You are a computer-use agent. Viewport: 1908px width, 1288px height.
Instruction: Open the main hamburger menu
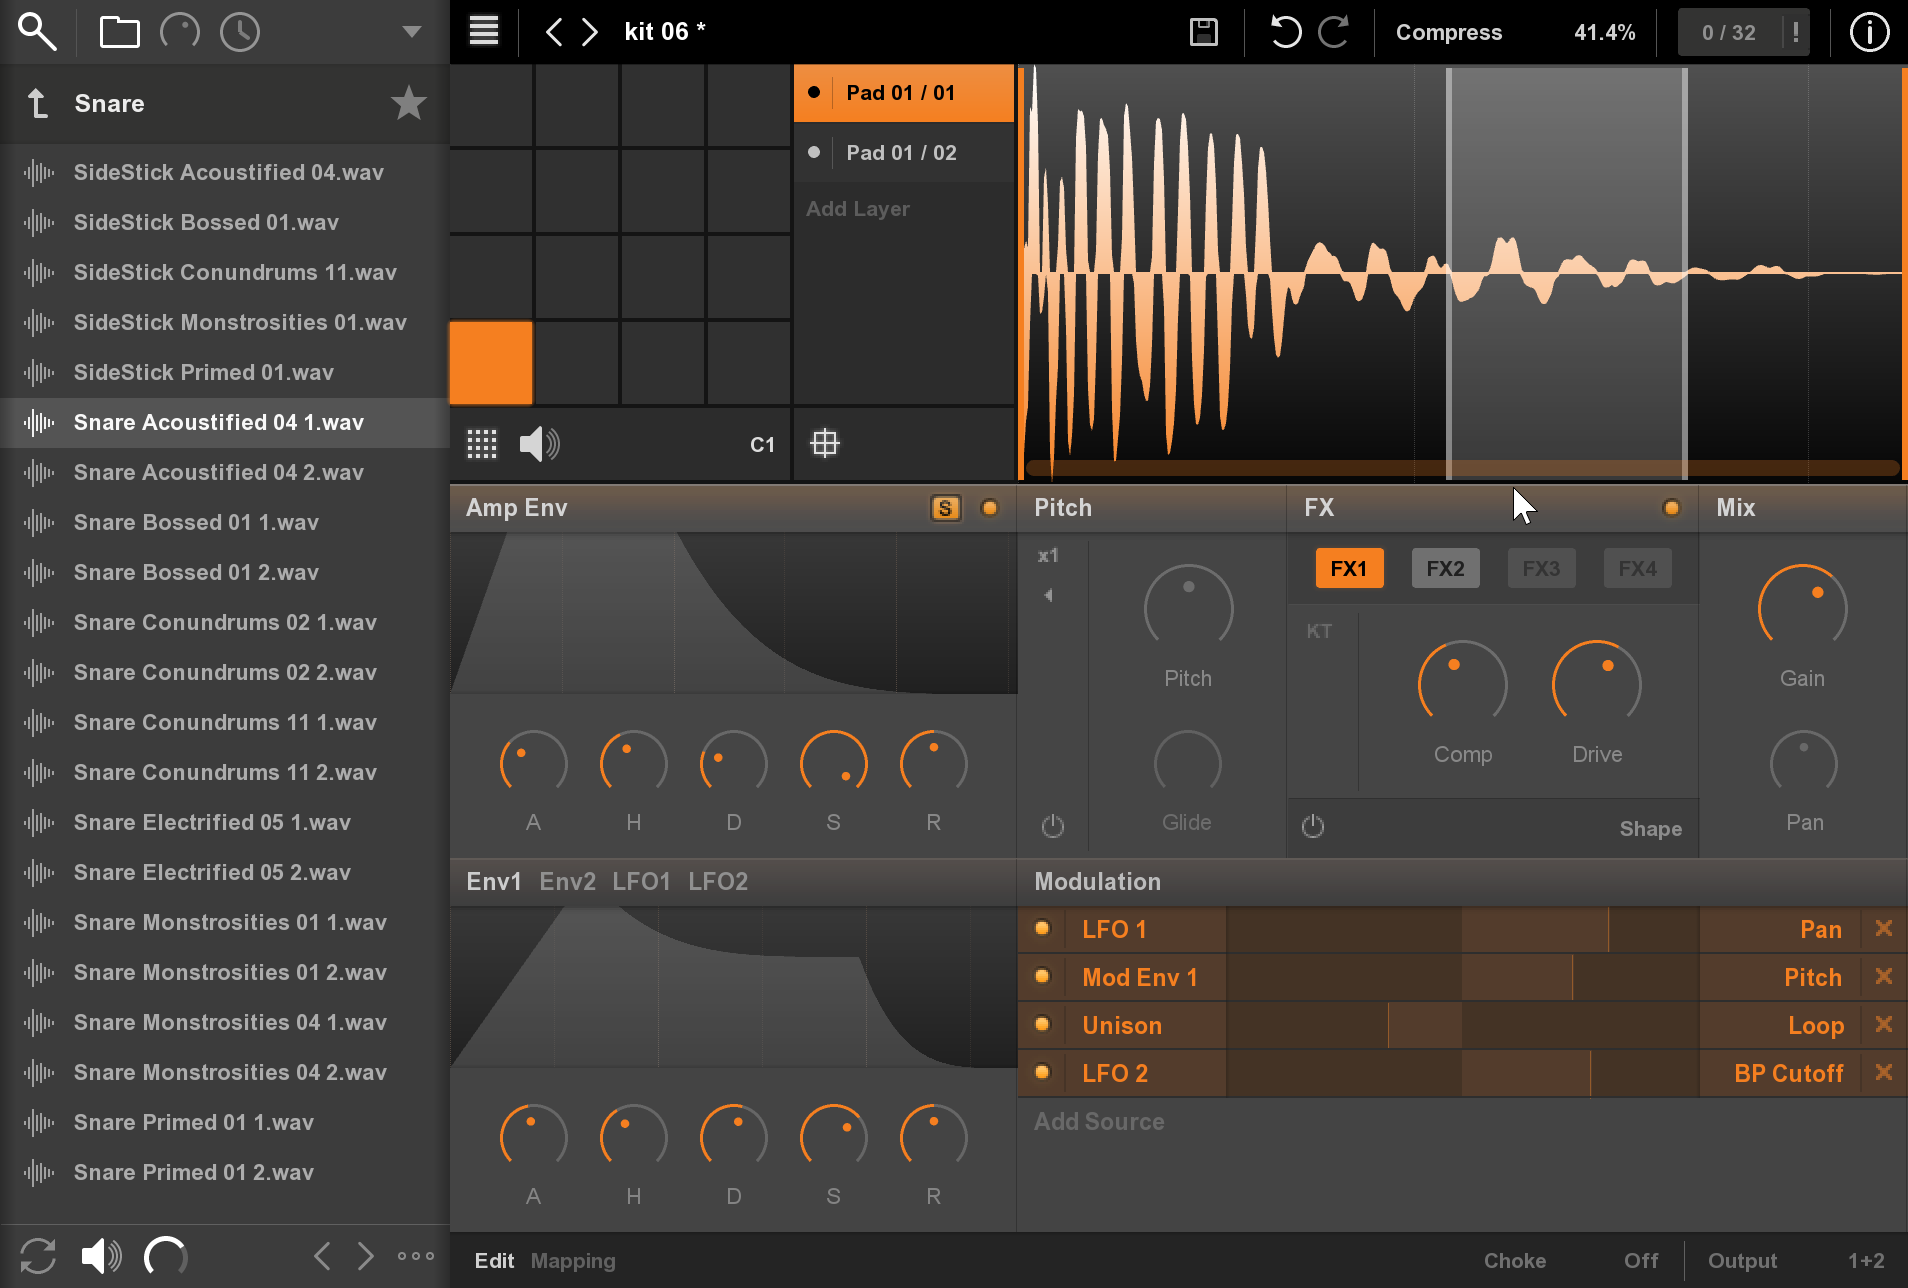point(484,31)
